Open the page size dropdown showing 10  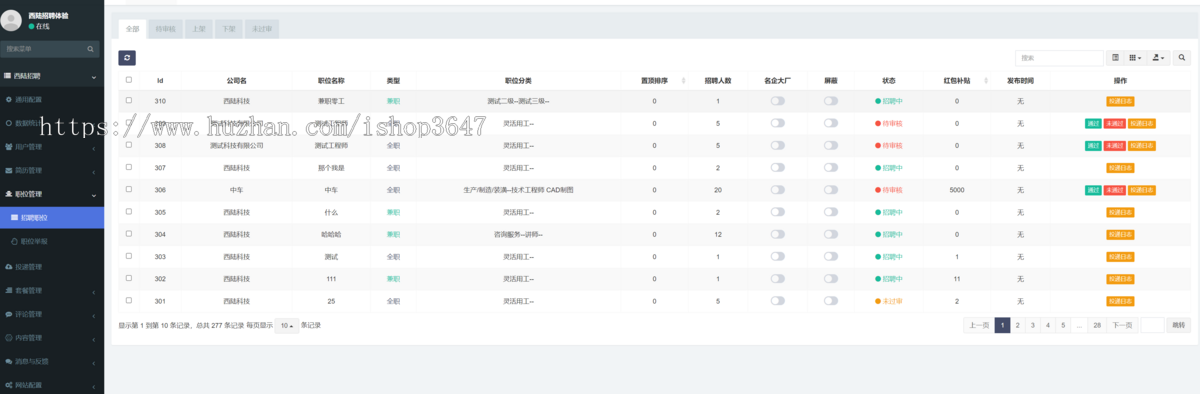click(x=287, y=326)
